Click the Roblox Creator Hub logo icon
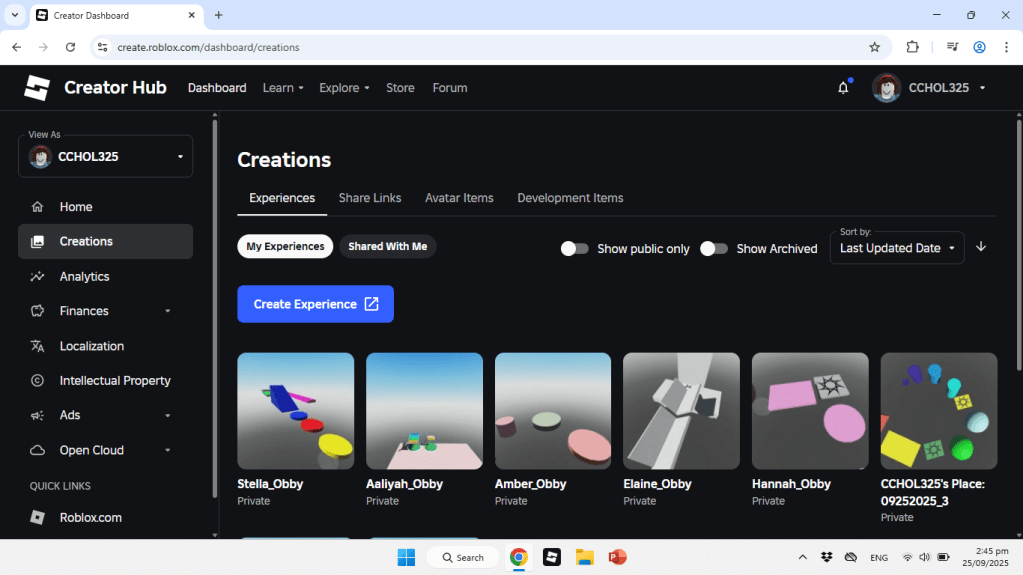Viewport: 1023px width, 575px height. click(37, 88)
